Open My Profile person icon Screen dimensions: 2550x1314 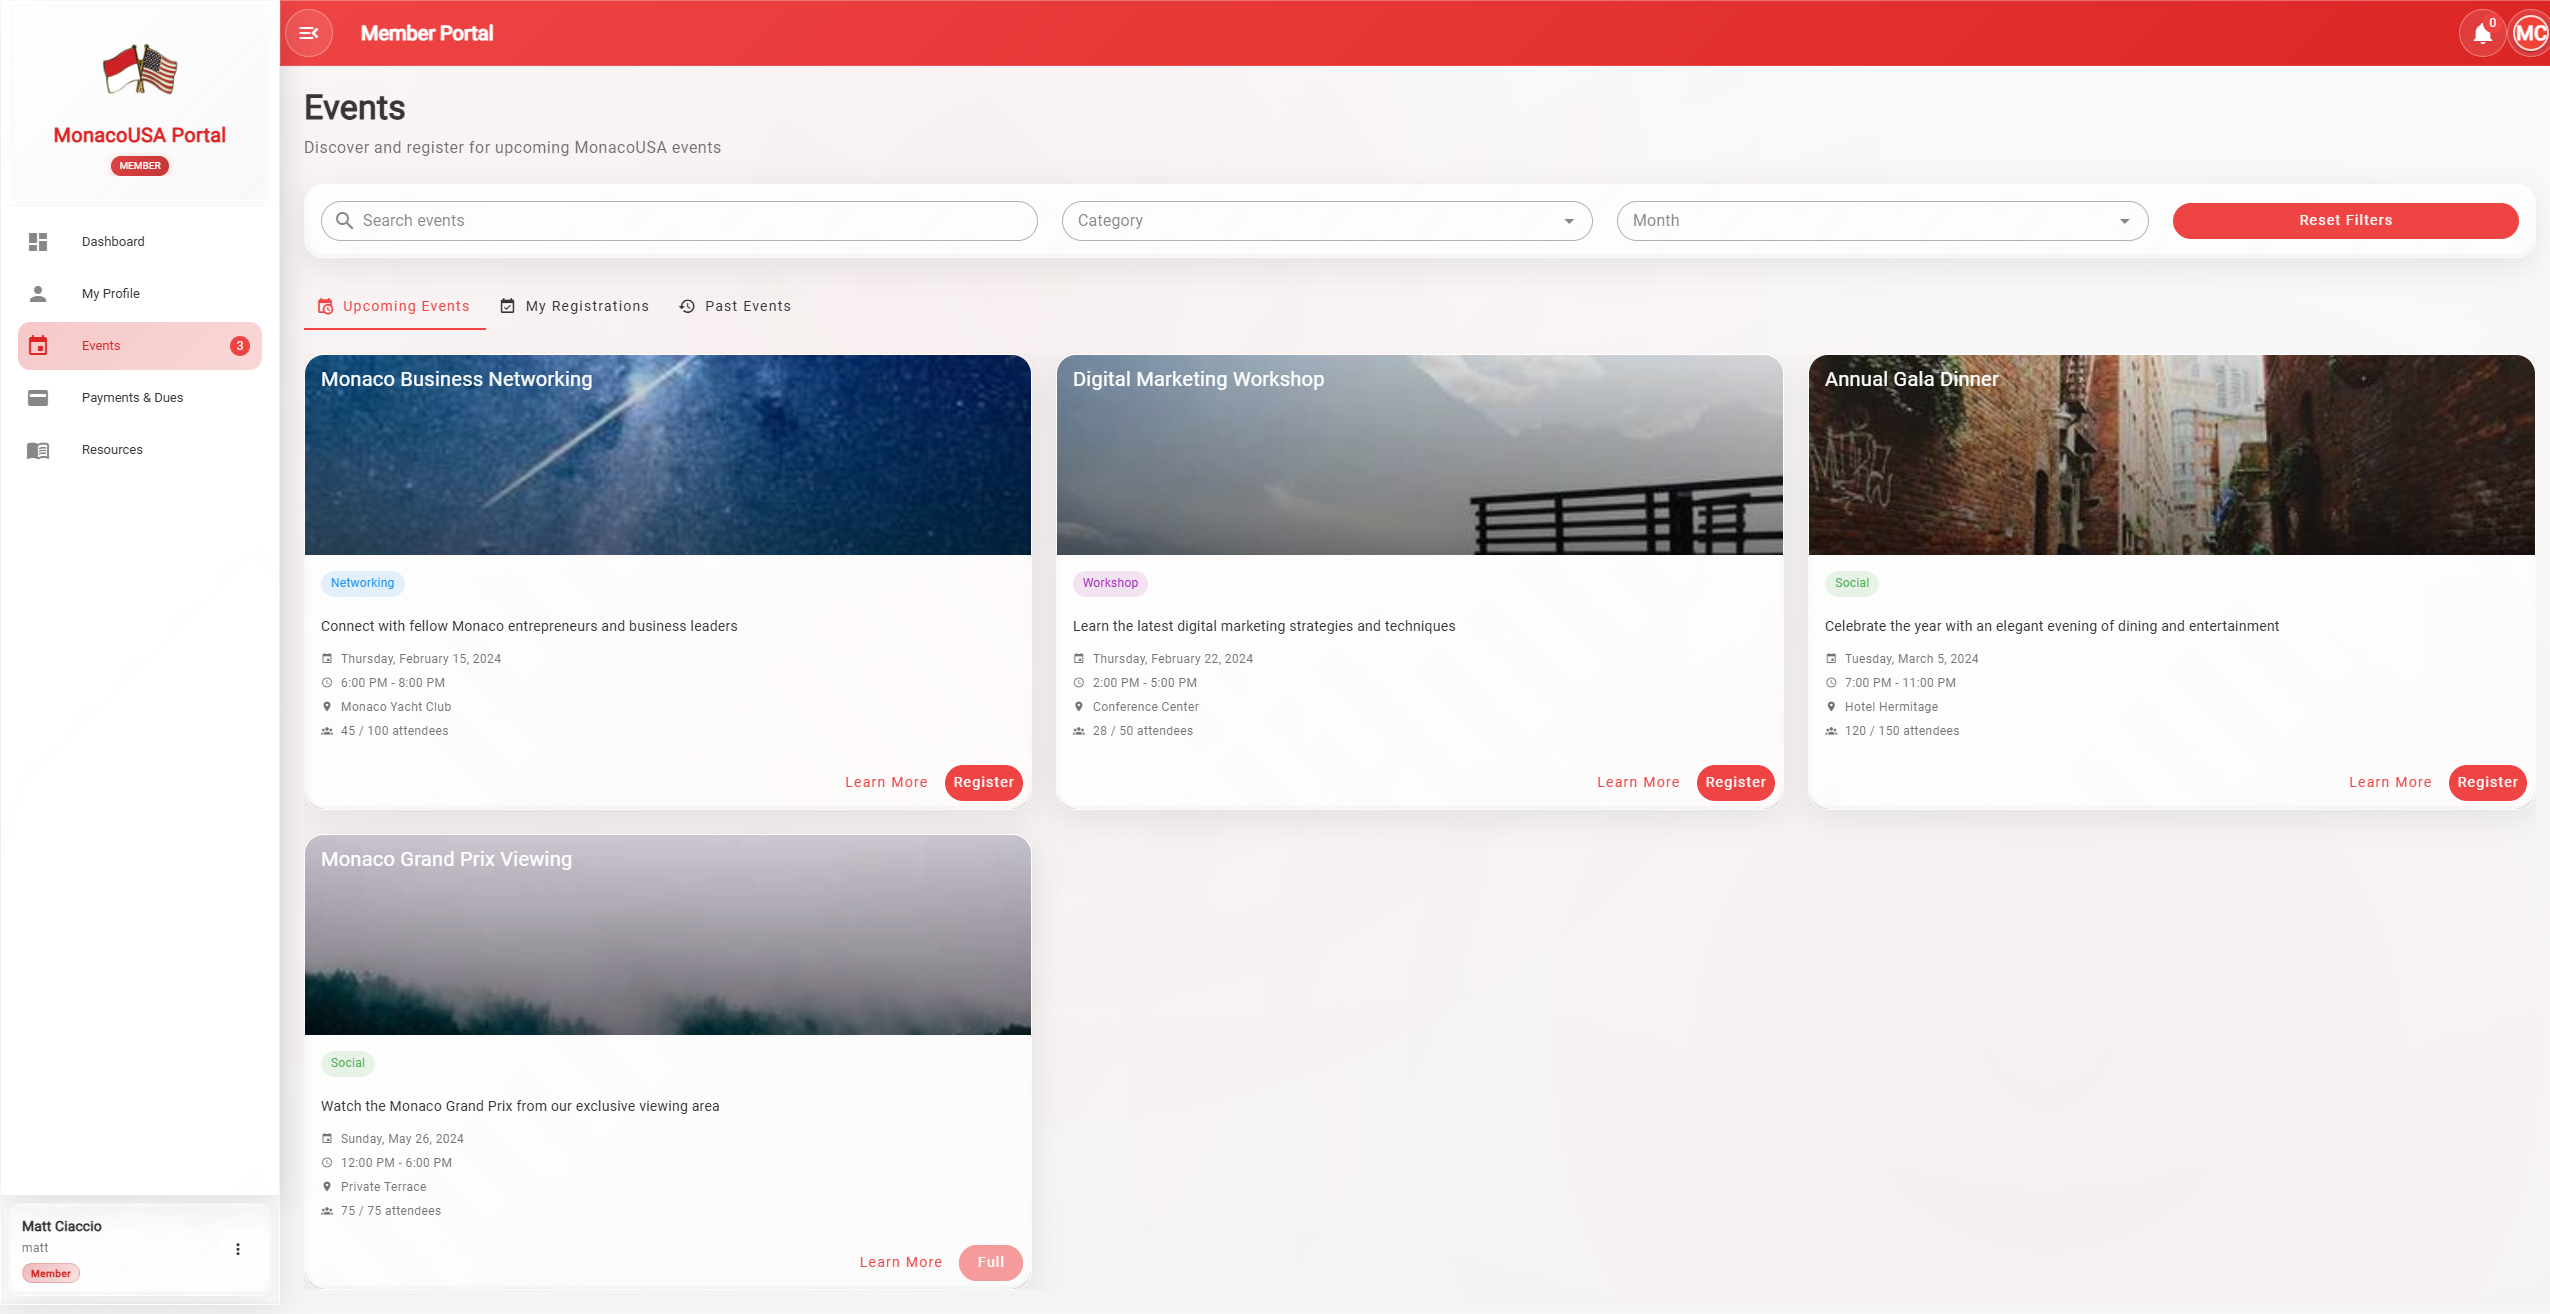(x=38, y=294)
